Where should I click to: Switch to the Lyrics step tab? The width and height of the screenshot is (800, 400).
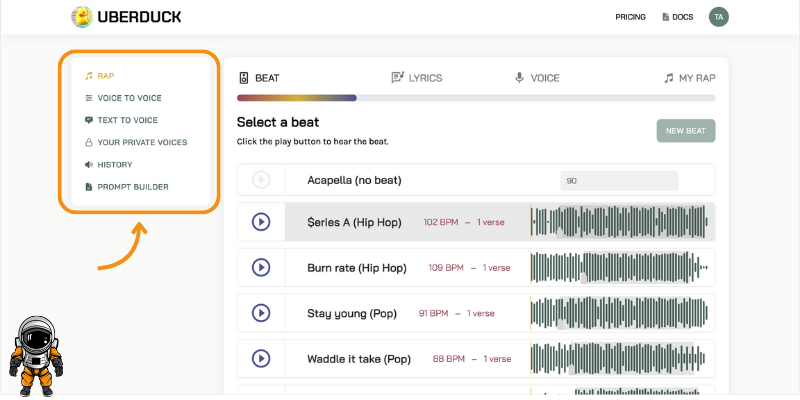[x=417, y=78]
